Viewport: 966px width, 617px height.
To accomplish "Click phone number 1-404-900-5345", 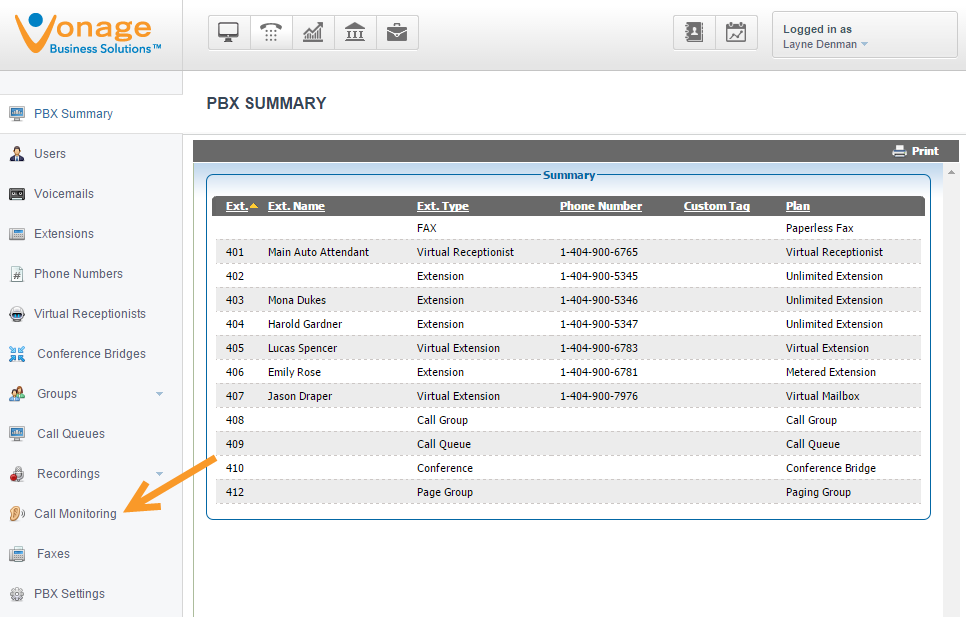I will tap(599, 276).
